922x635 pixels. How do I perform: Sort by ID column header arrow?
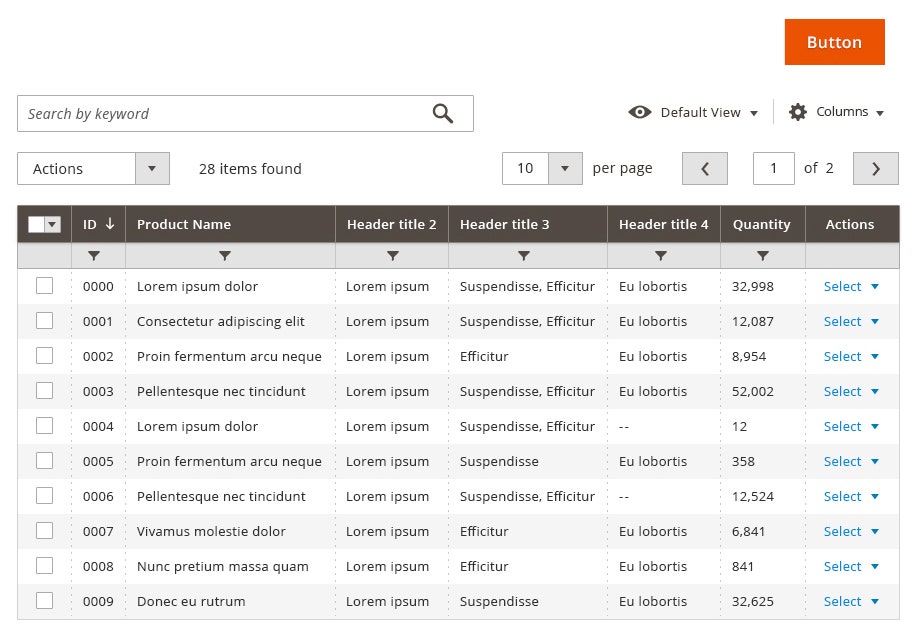click(x=110, y=224)
